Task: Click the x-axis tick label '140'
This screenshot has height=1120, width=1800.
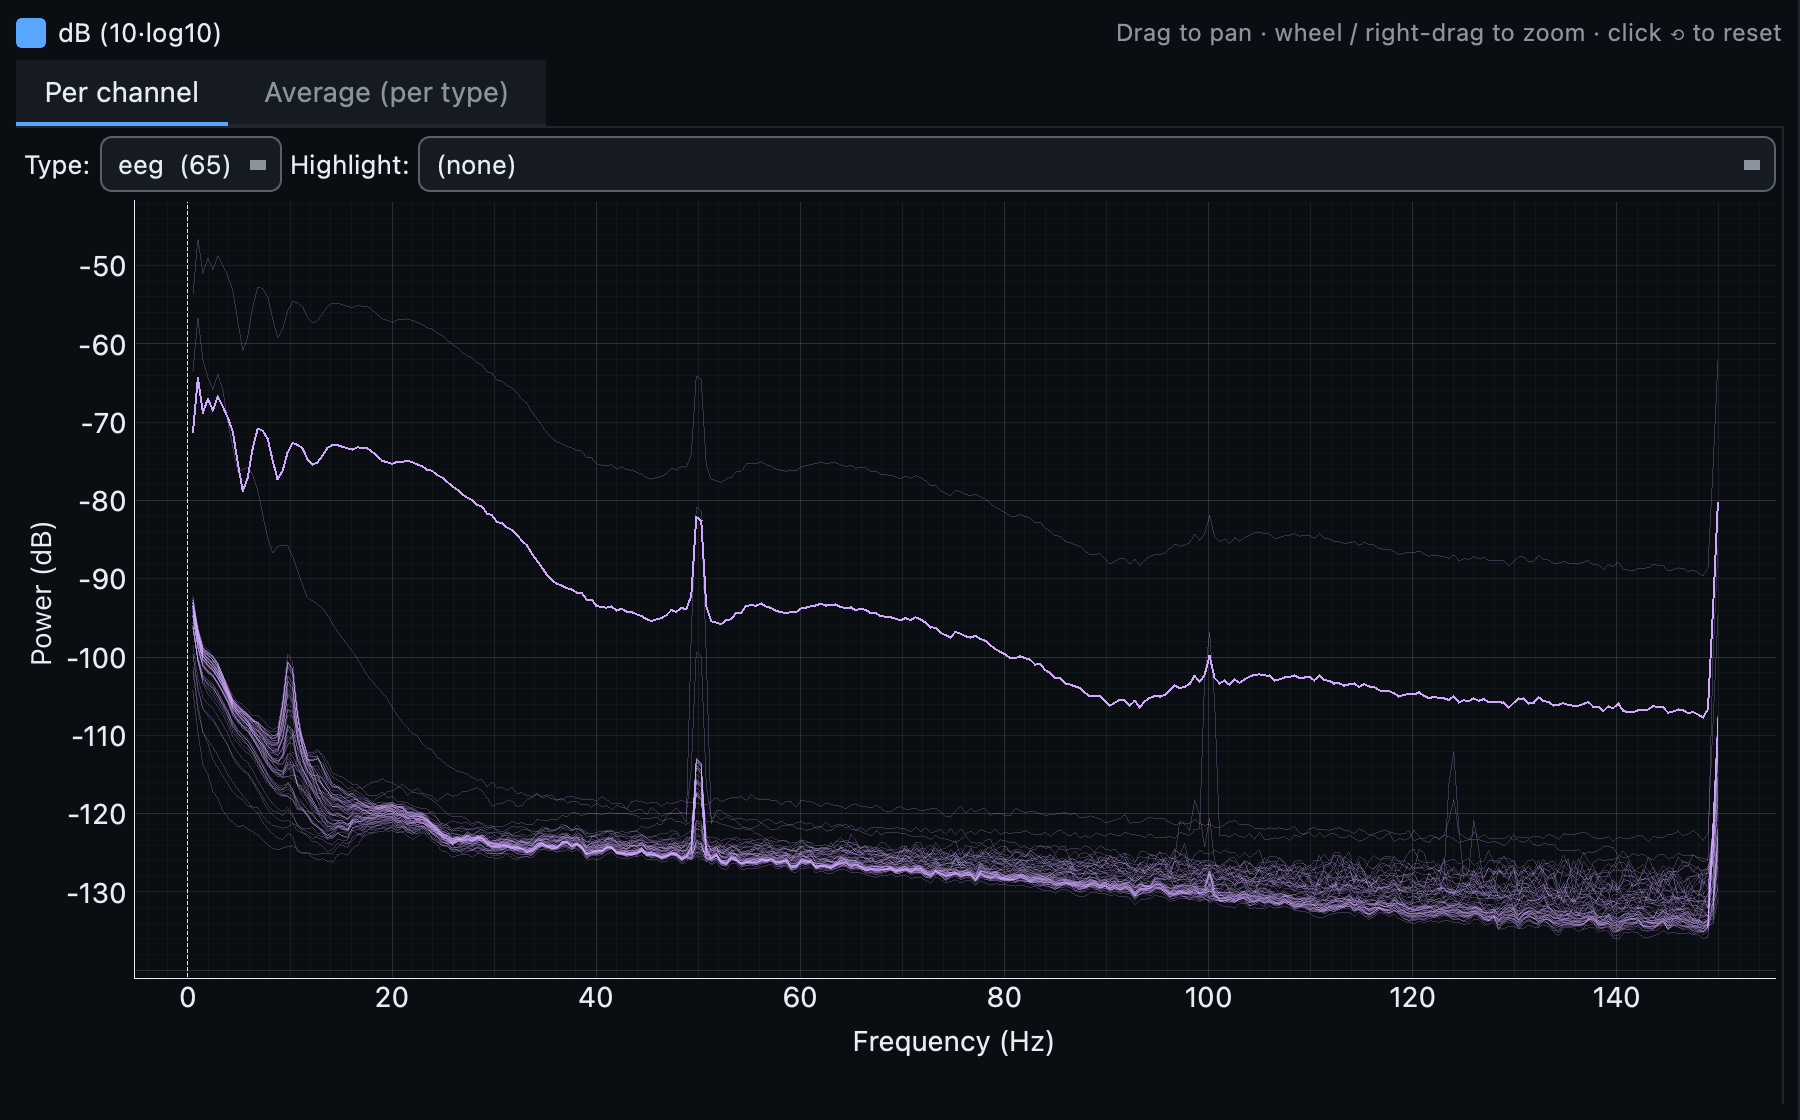Action: (1616, 997)
